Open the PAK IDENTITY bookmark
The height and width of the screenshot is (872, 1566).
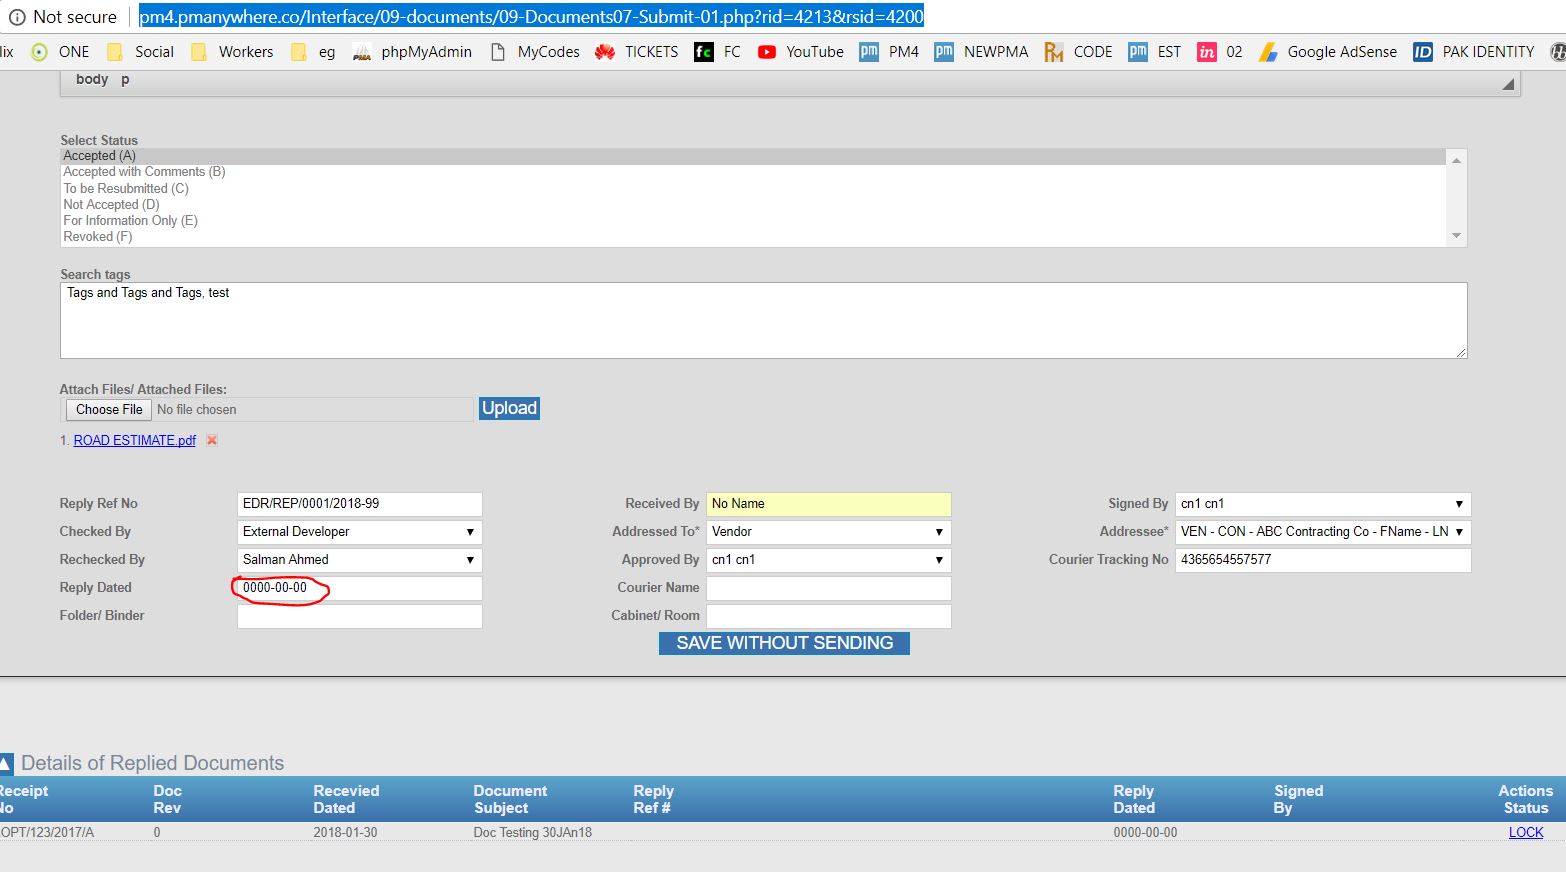tap(1474, 52)
